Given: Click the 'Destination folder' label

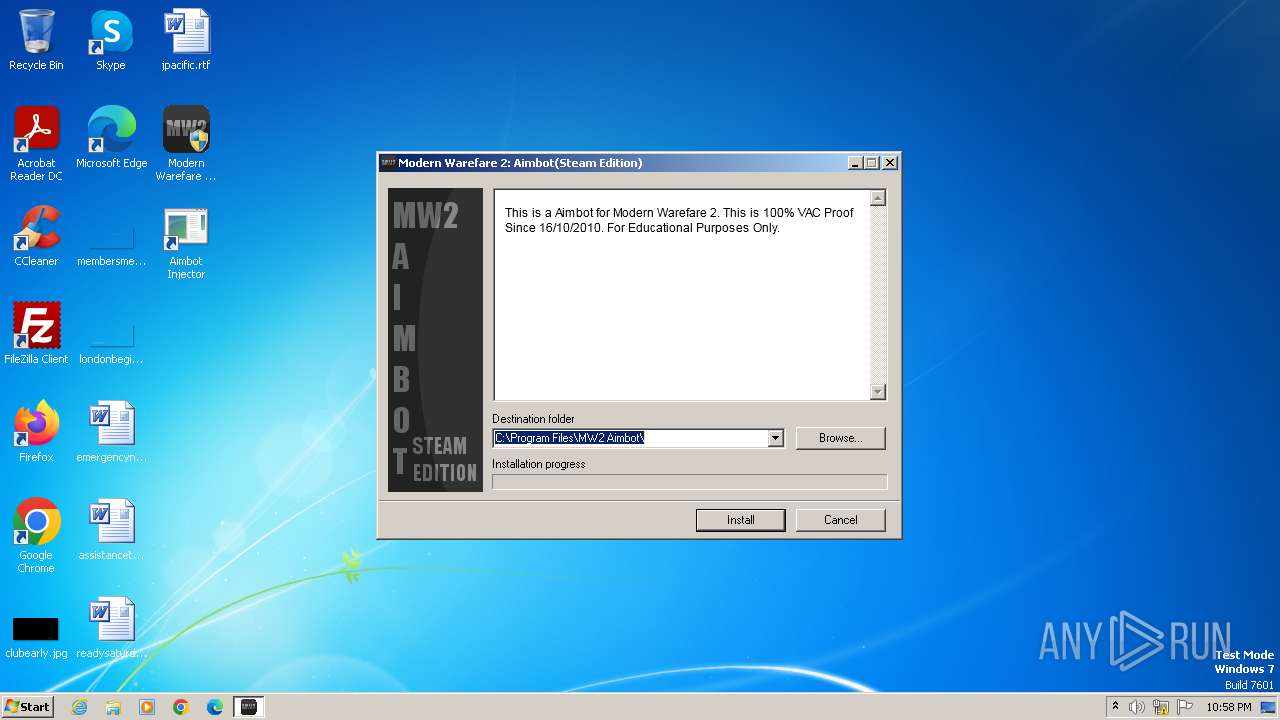Looking at the screenshot, I should tap(533, 419).
